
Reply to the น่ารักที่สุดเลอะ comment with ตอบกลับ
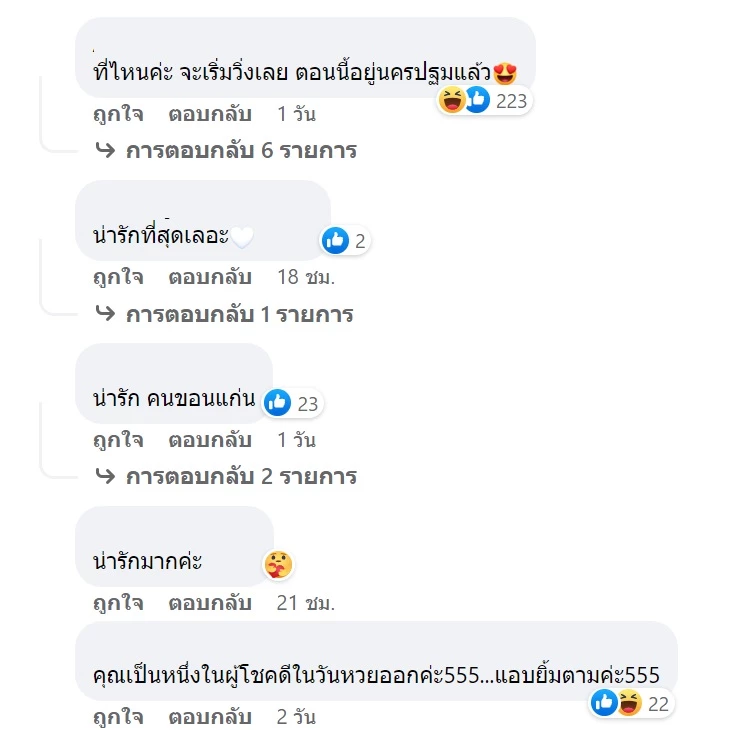[210, 277]
